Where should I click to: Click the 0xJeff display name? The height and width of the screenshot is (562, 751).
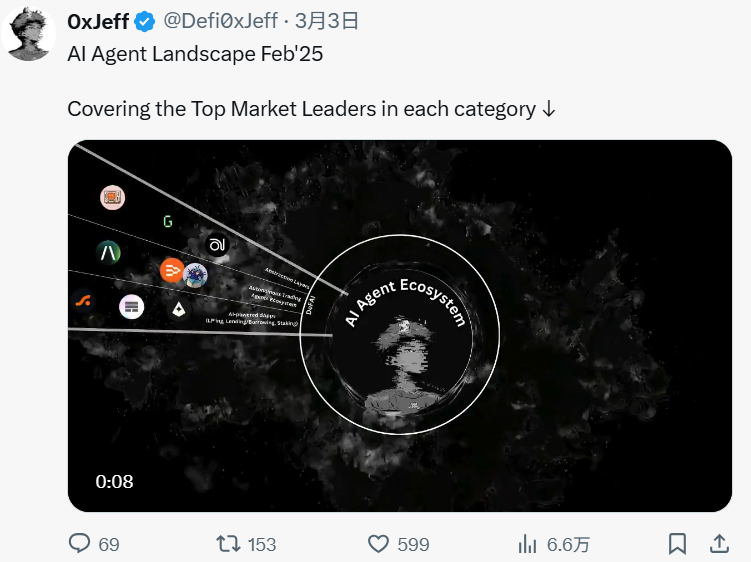[98, 21]
